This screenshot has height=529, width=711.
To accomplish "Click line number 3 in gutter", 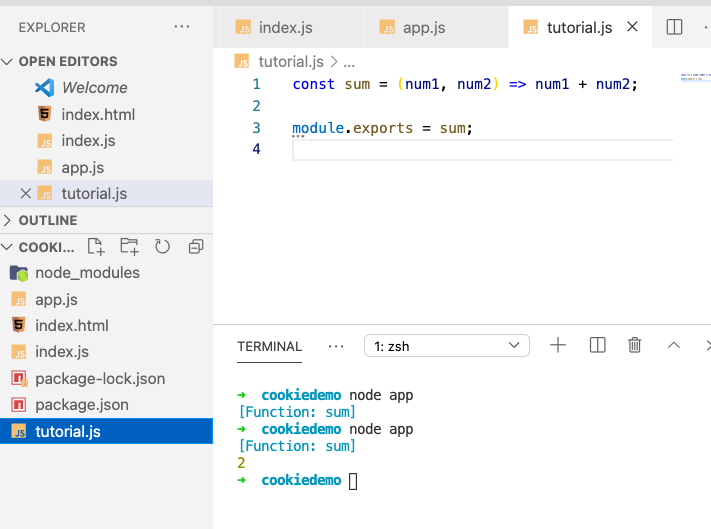I will click(x=256, y=128).
